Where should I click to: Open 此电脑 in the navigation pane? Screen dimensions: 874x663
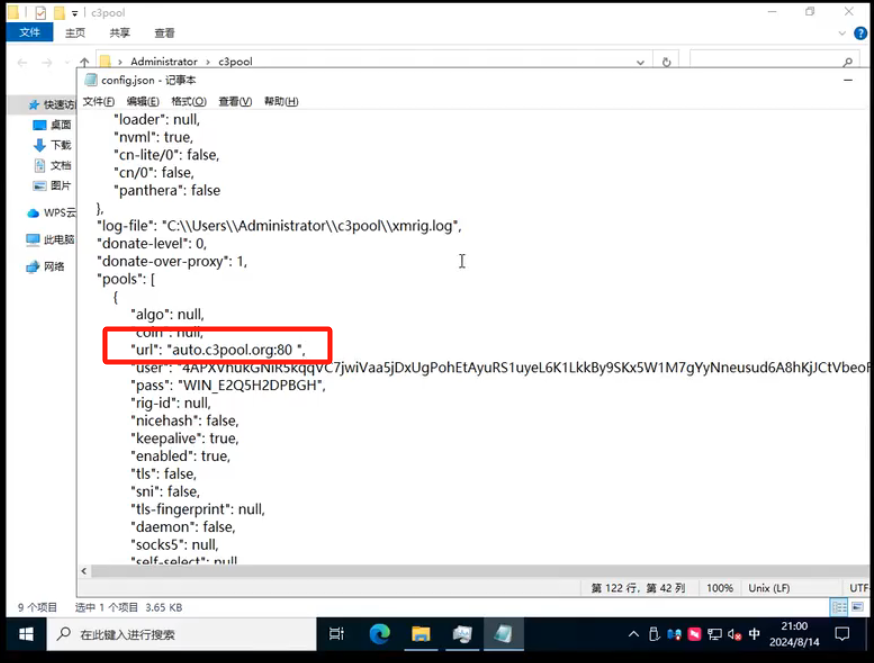point(50,240)
